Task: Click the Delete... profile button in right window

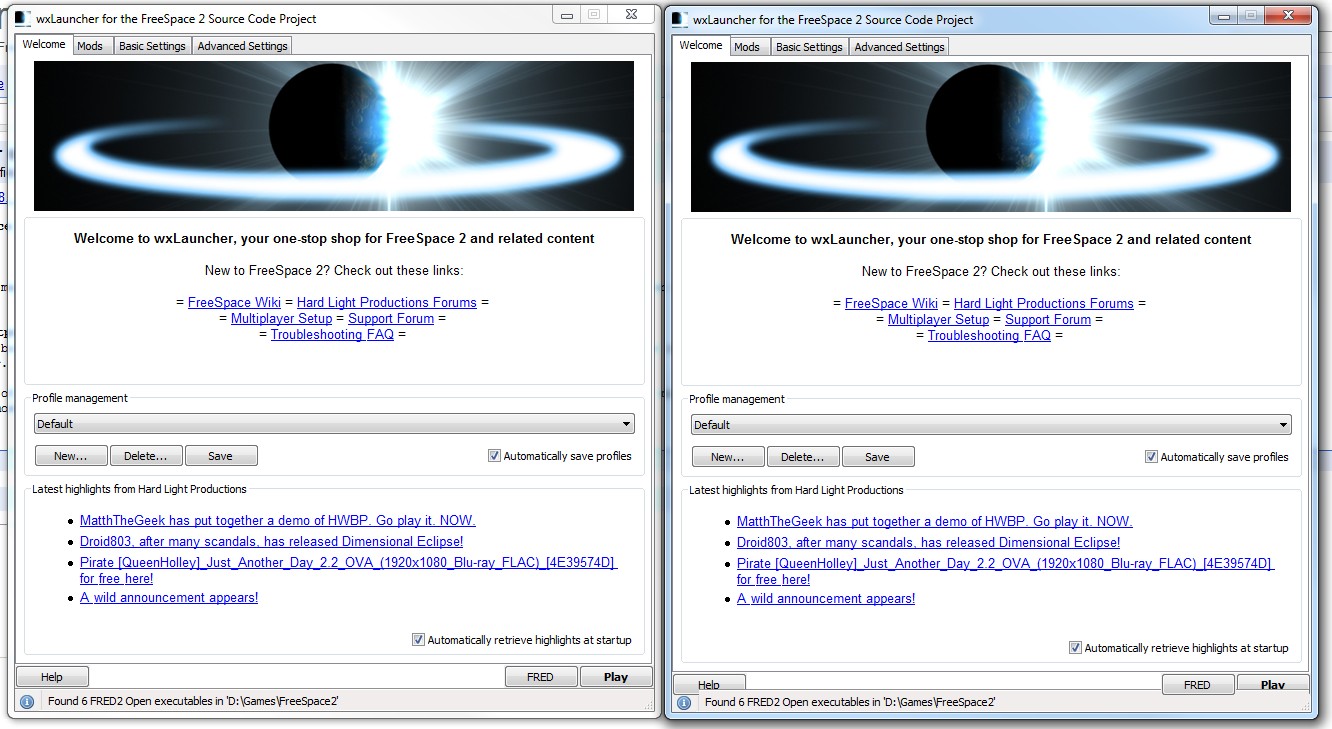Action: click(x=803, y=457)
